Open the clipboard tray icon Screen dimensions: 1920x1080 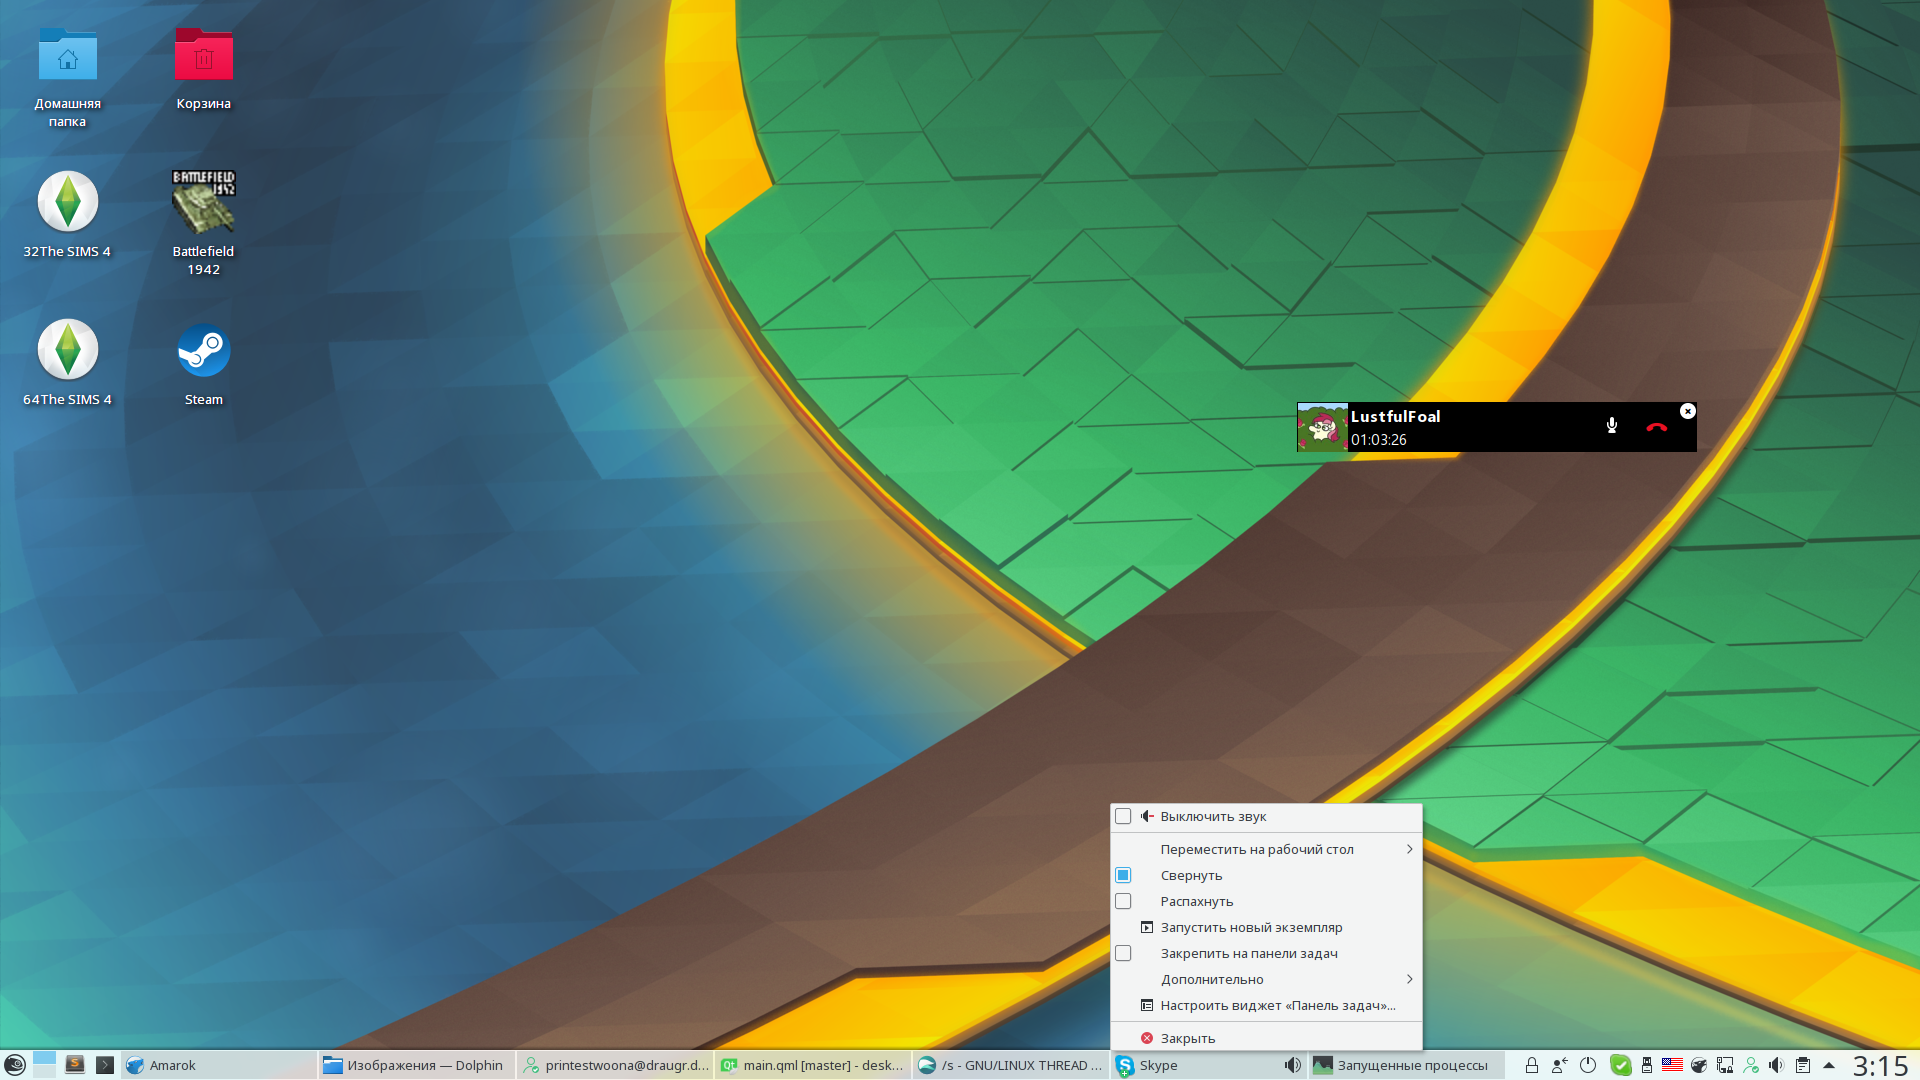tap(1802, 1065)
